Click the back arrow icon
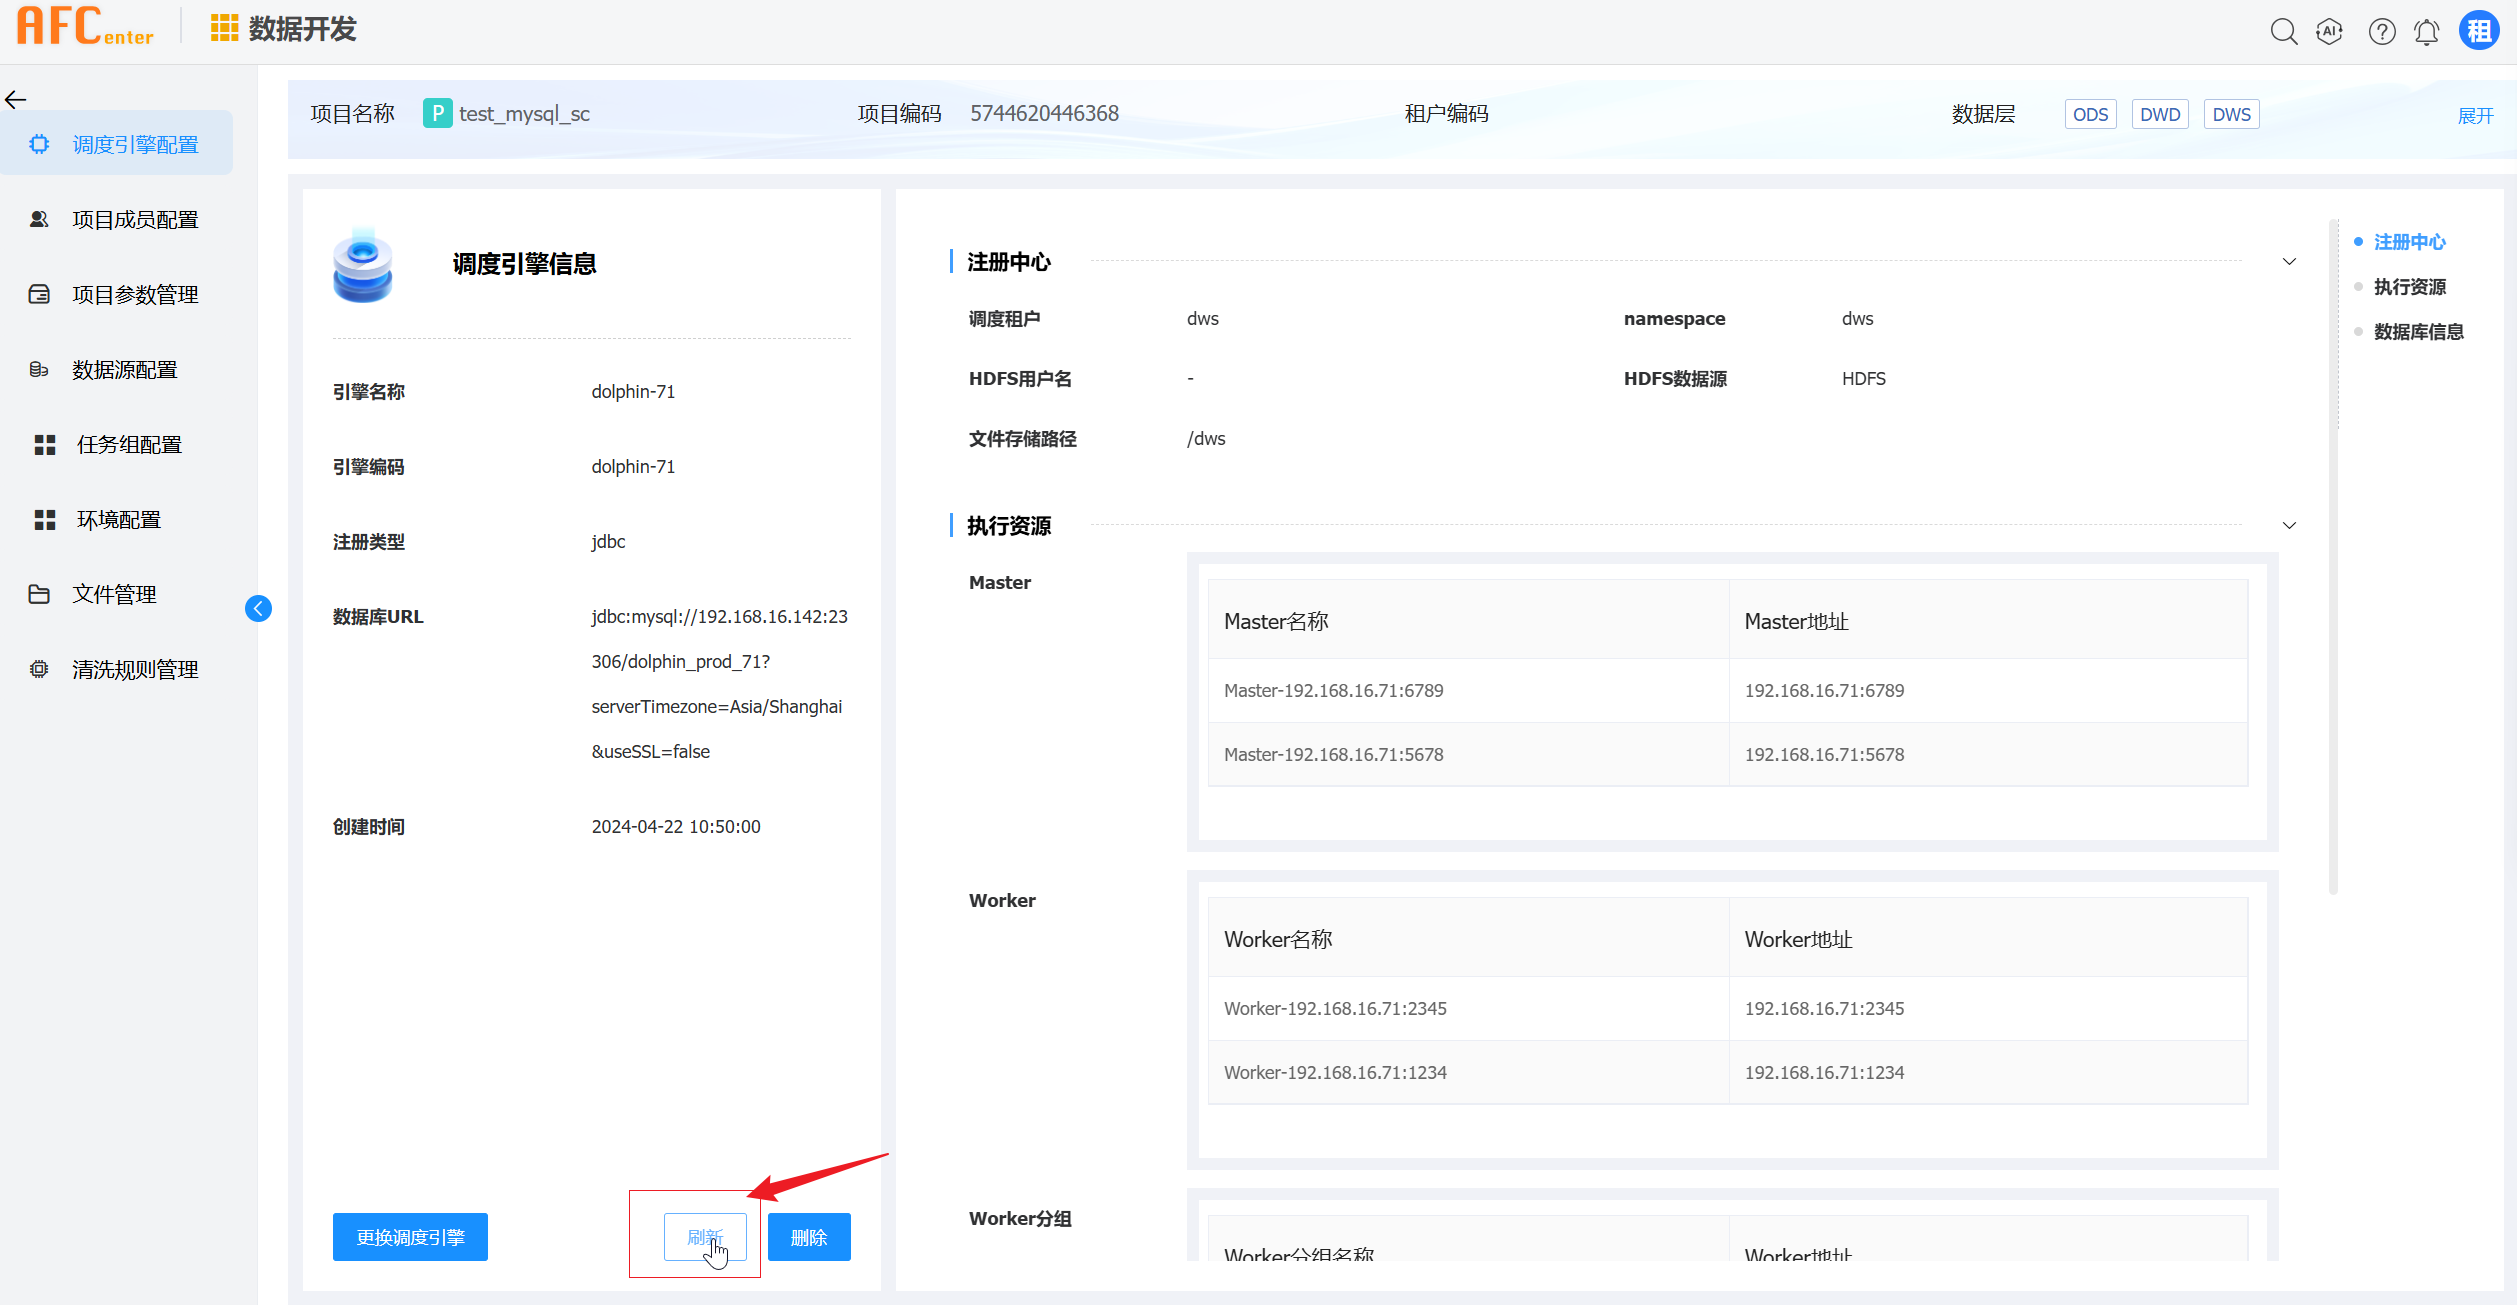2517x1305 pixels. [x=16, y=99]
